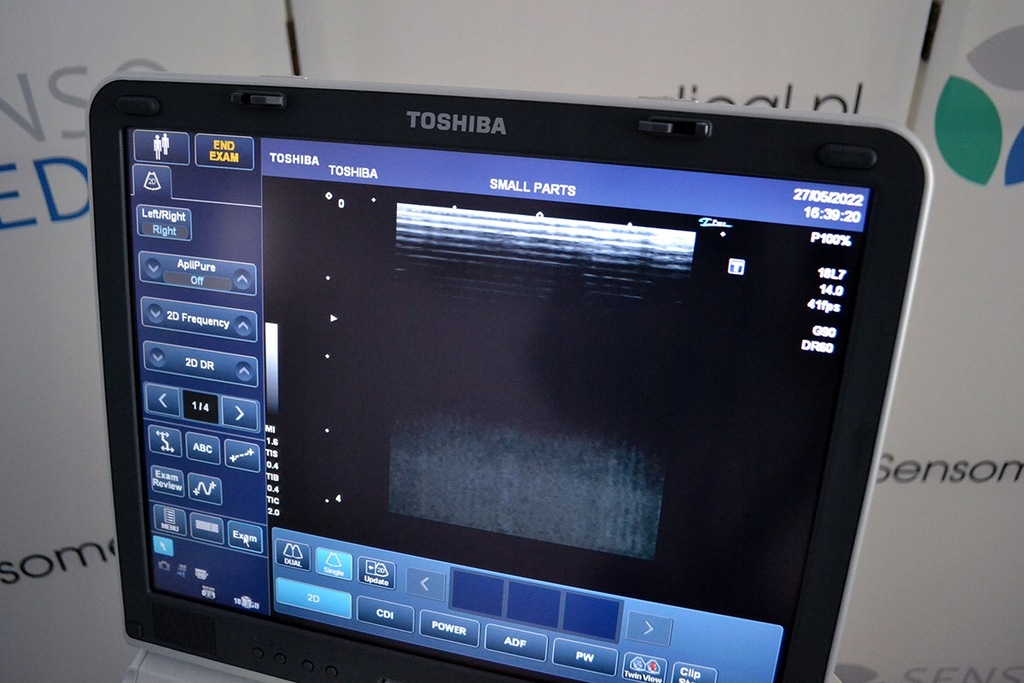
Task: Select the caliper measurement tool icon
Action: coord(165,441)
